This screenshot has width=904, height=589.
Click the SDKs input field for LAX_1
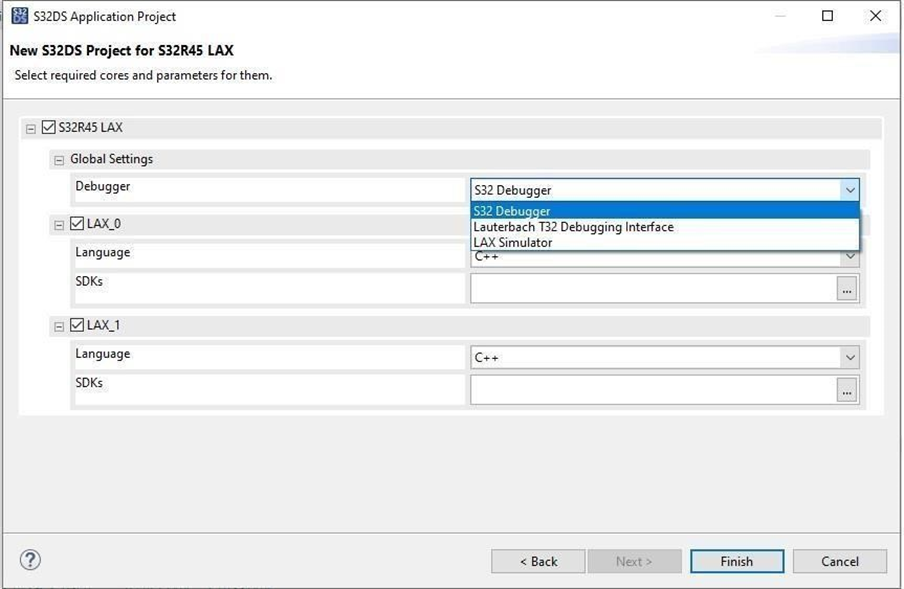pos(650,389)
